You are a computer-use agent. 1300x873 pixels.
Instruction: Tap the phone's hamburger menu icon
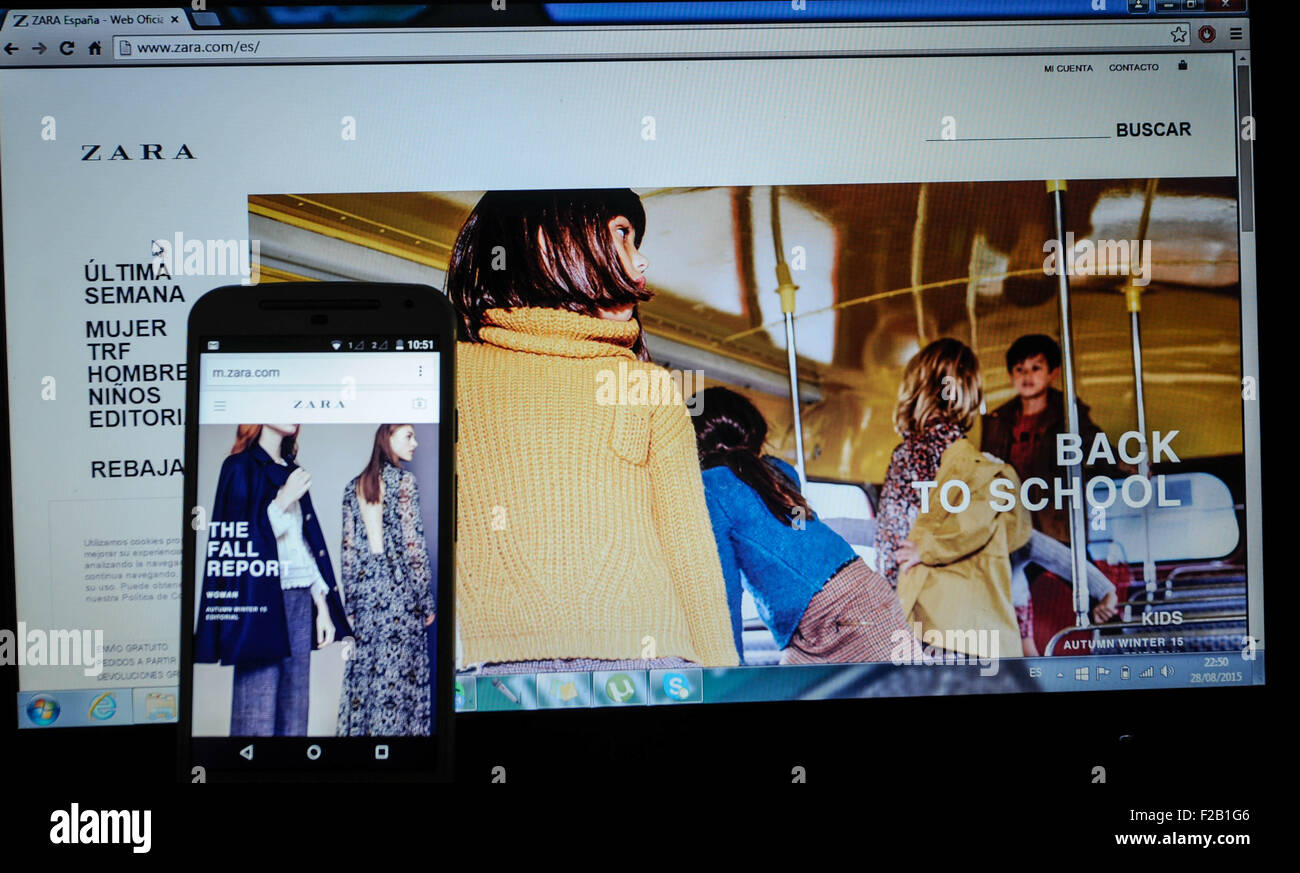[220, 406]
